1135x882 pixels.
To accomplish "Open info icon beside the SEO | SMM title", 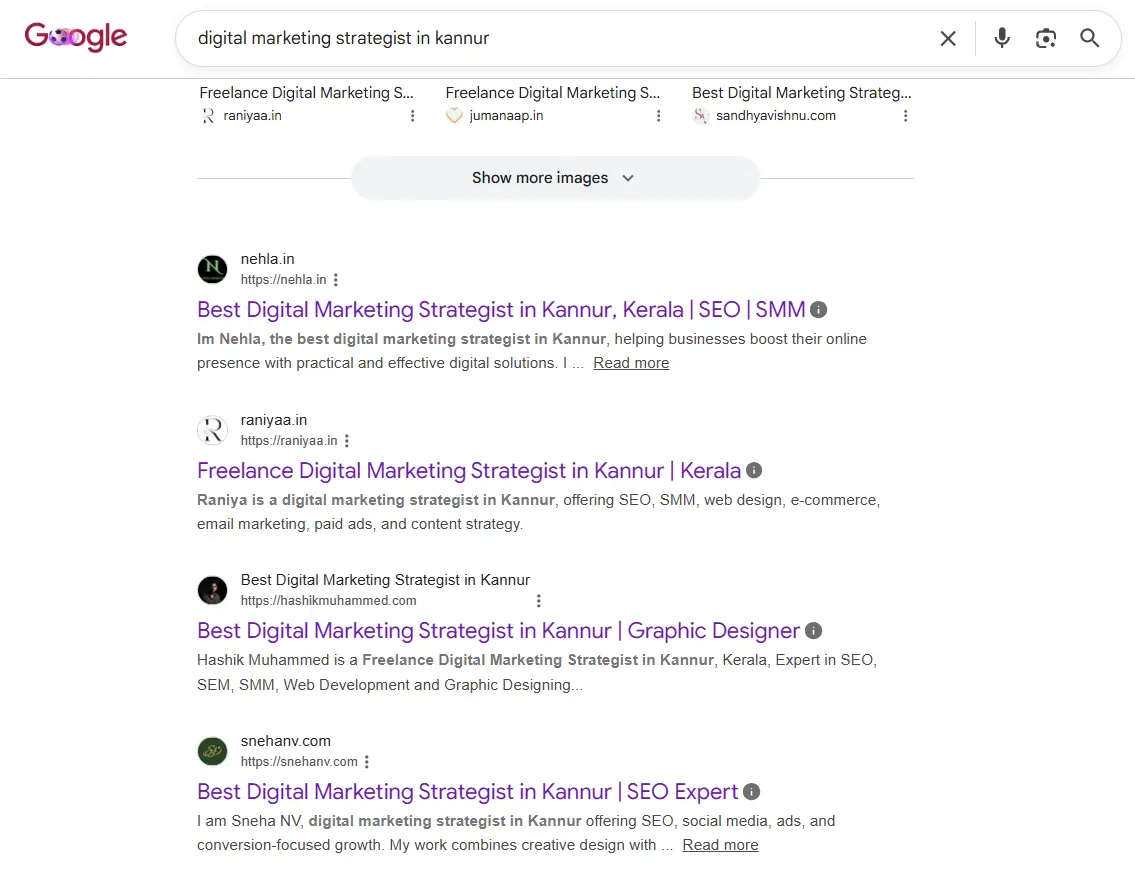I will pos(819,310).
